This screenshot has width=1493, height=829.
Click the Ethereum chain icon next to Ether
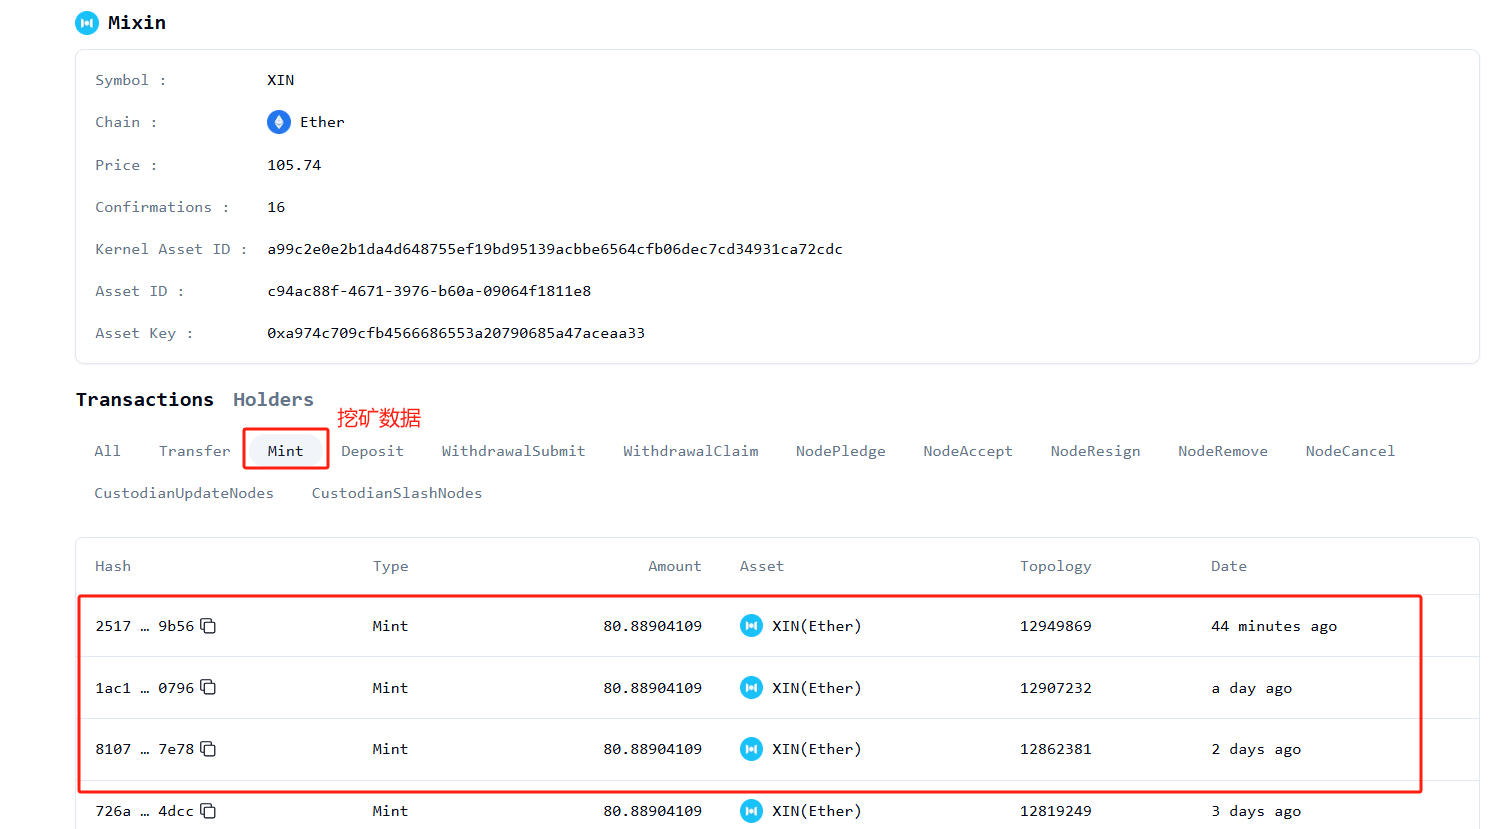click(279, 122)
